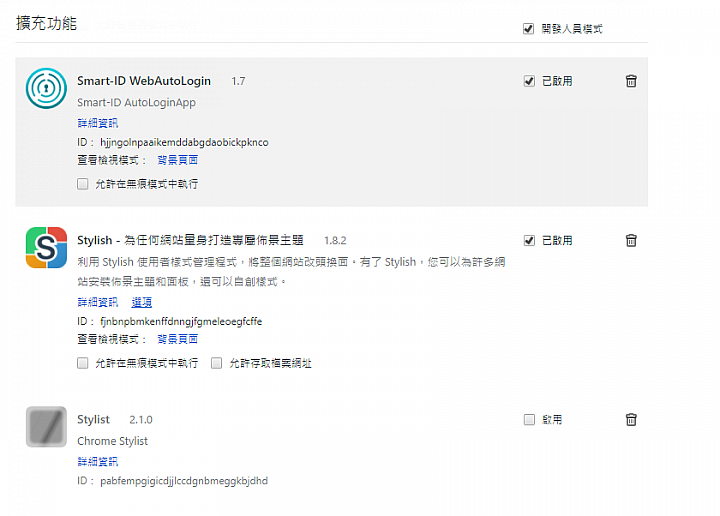The height and width of the screenshot is (516, 720).
Task: Open Stylish 詳細資訊 details link
Action: 97,302
